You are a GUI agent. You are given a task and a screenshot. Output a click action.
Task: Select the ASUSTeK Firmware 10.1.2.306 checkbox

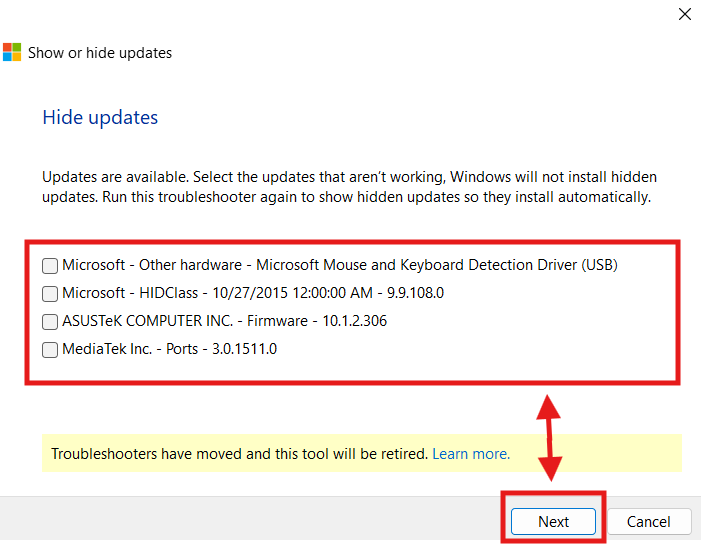pos(50,321)
